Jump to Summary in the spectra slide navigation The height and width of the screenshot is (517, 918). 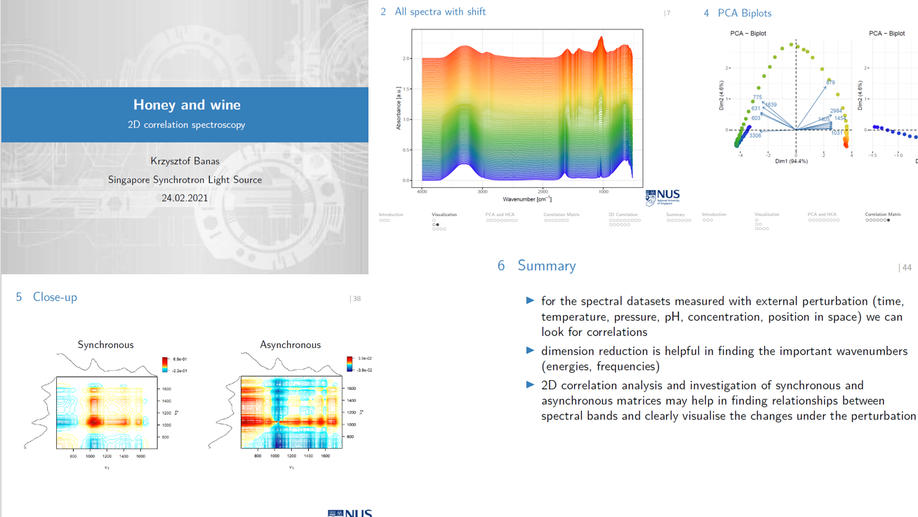(674, 214)
